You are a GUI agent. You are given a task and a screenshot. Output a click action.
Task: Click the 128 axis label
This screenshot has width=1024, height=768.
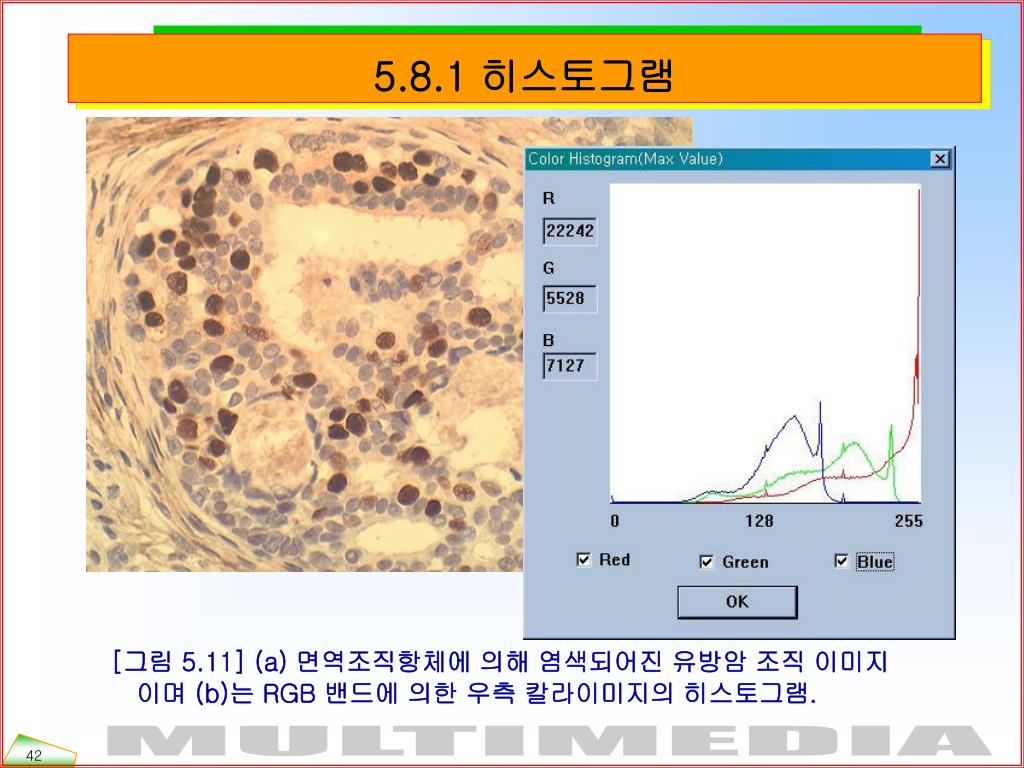point(760,521)
